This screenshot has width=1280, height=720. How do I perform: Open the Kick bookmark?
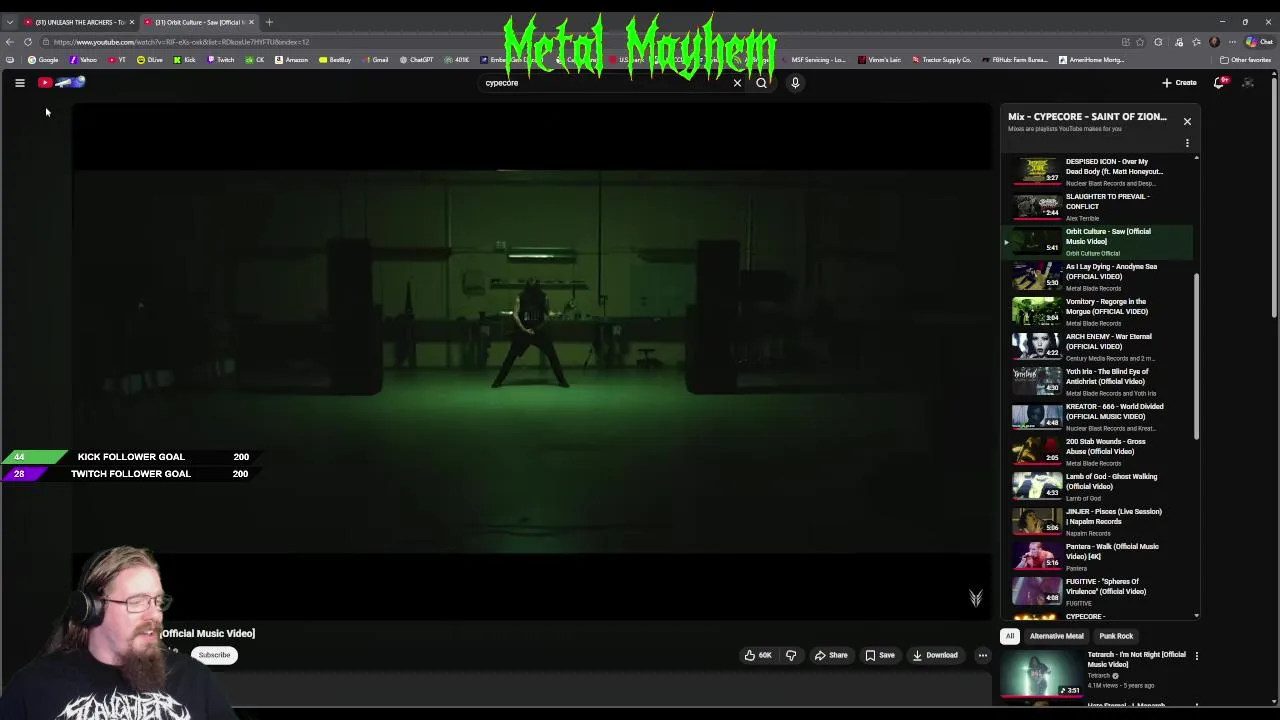pyautogui.click(x=185, y=60)
